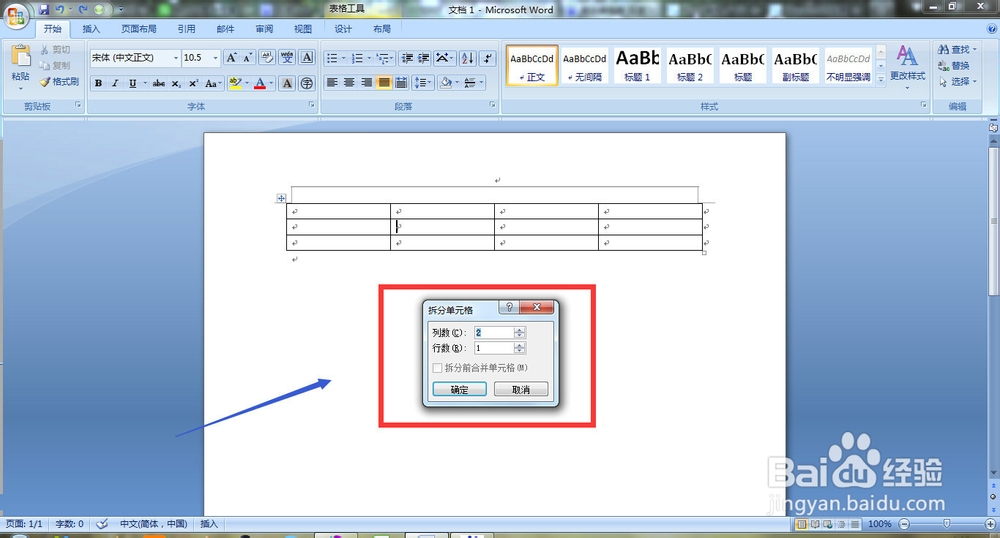Toggle Italic formatting

(x=115, y=84)
